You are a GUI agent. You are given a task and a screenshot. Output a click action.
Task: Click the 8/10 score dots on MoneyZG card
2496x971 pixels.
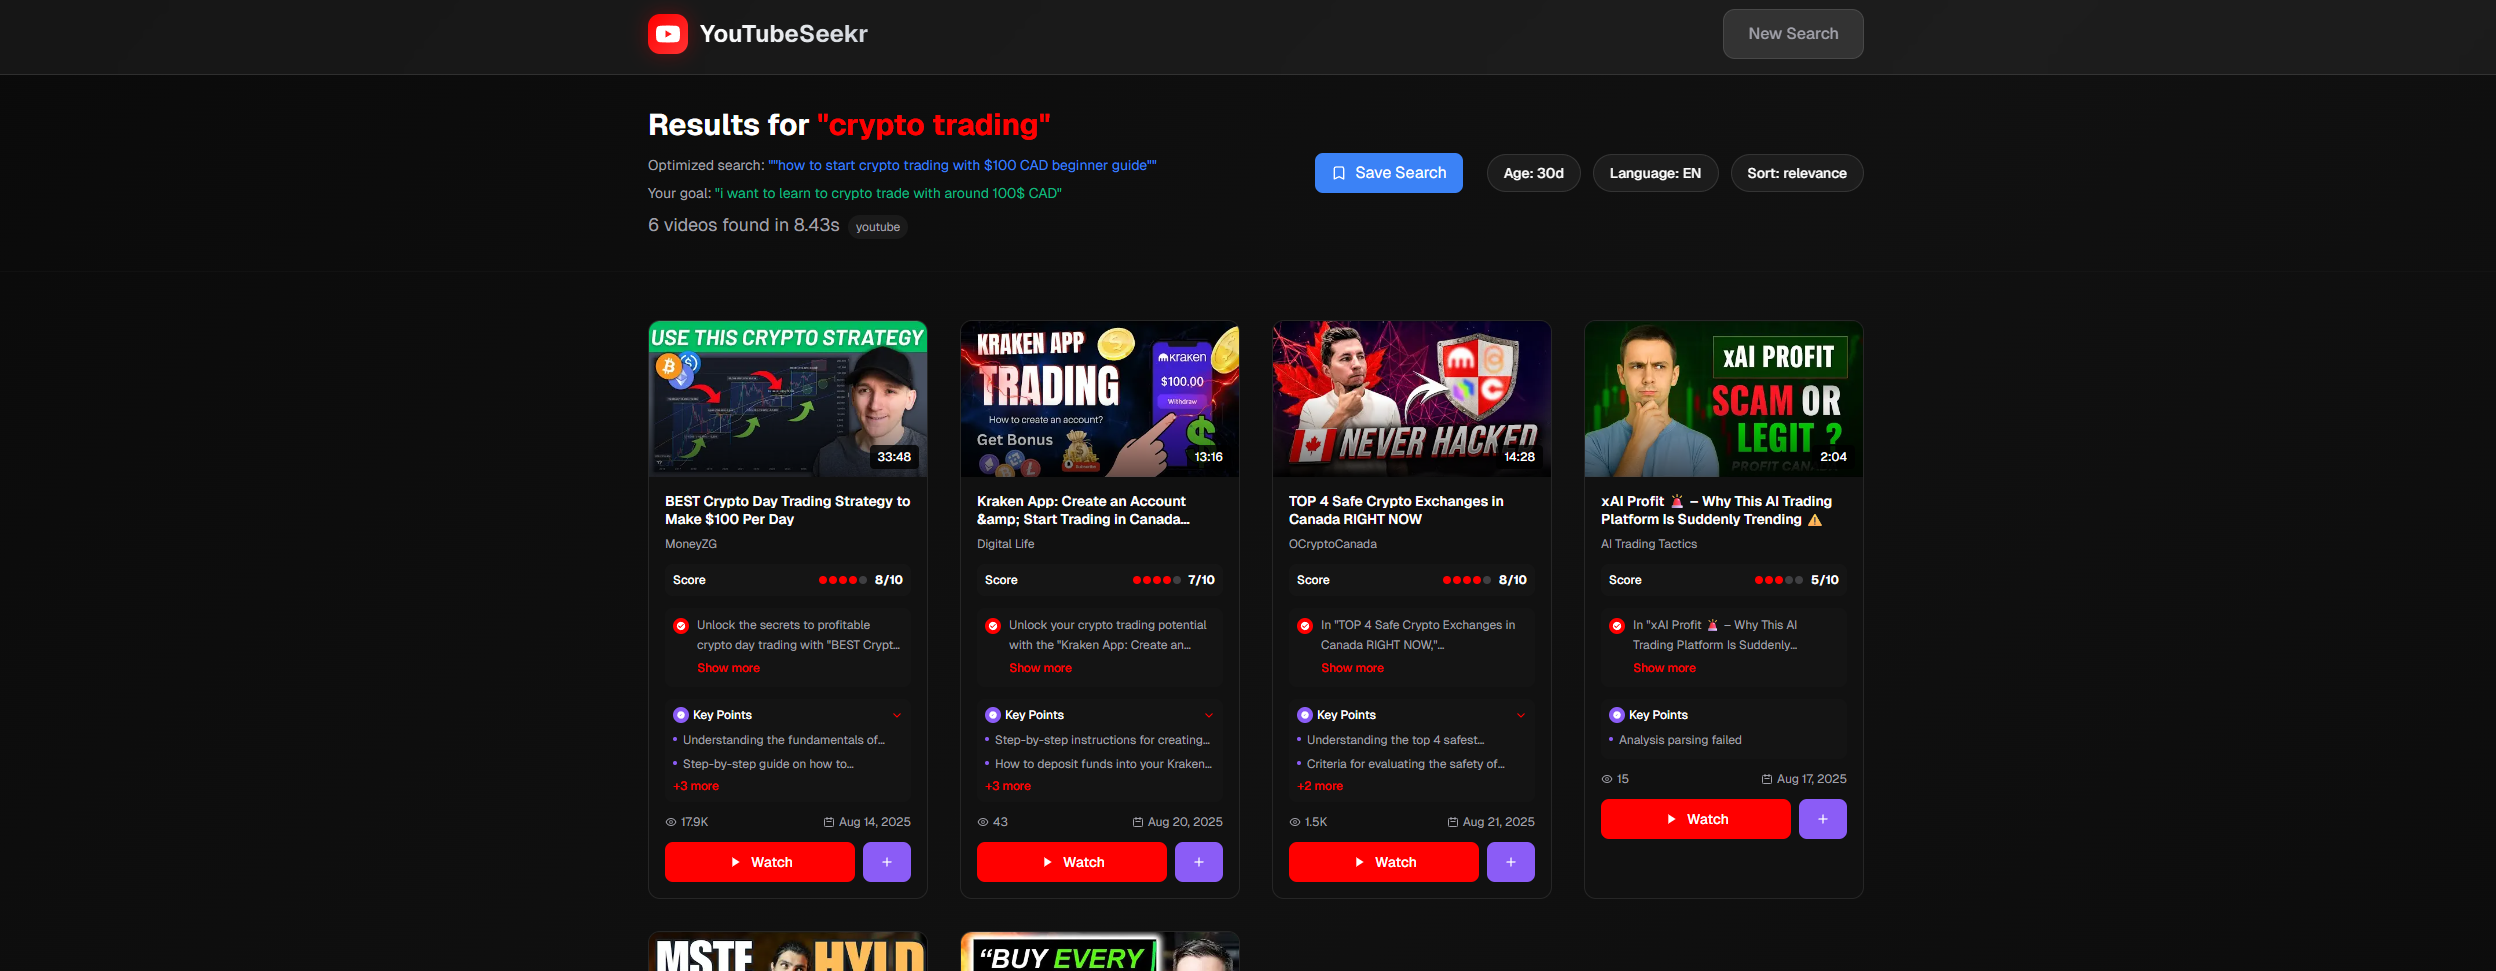pyautogui.click(x=843, y=580)
